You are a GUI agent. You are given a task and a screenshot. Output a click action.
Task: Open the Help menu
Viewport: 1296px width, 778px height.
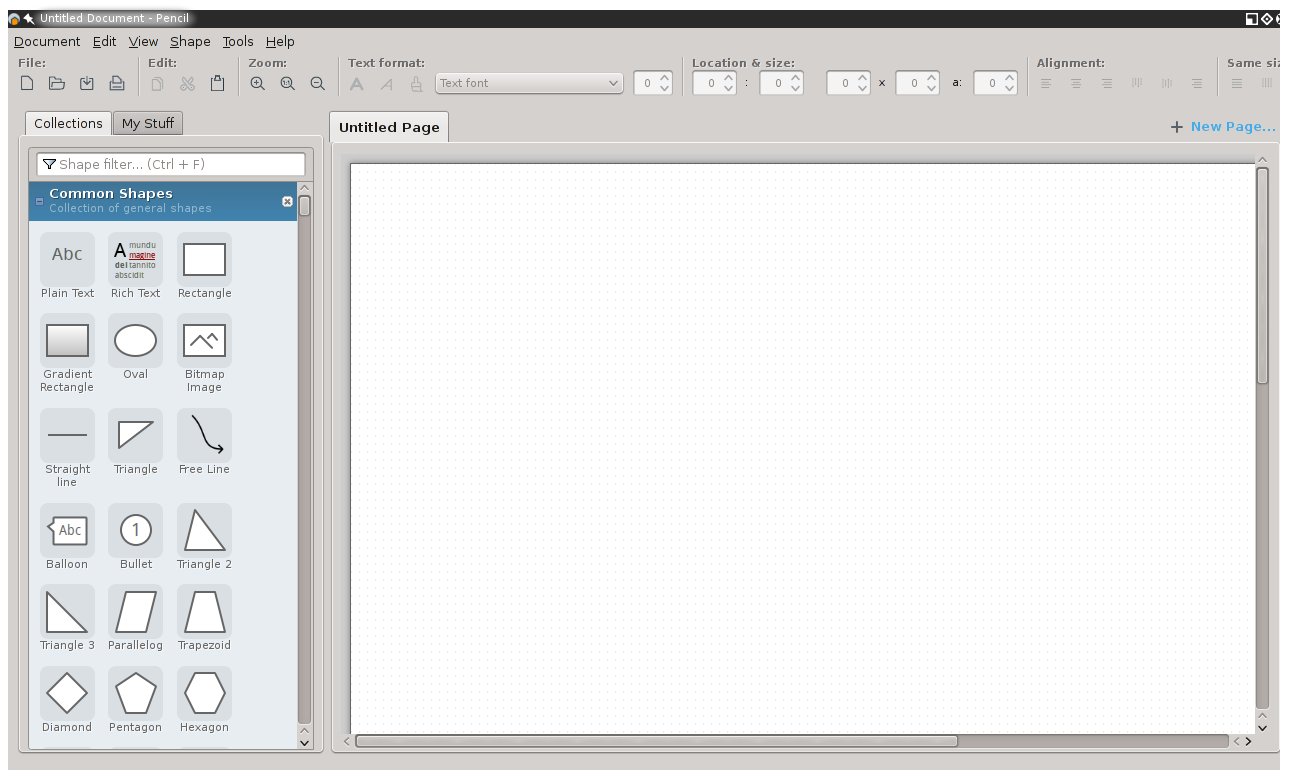pyautogui.click(x=280, y=41)
